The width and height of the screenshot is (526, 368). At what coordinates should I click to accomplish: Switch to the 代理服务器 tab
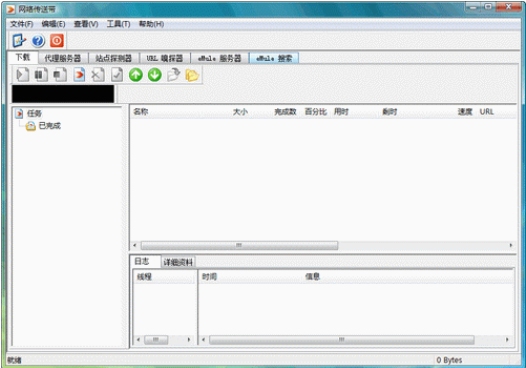pos(63,58)
